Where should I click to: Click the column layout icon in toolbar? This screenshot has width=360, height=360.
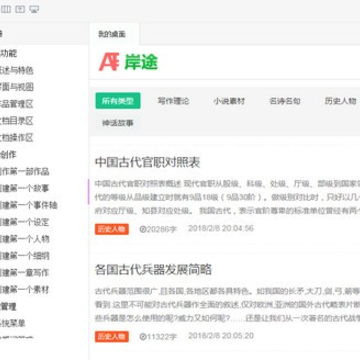[6, 10]
